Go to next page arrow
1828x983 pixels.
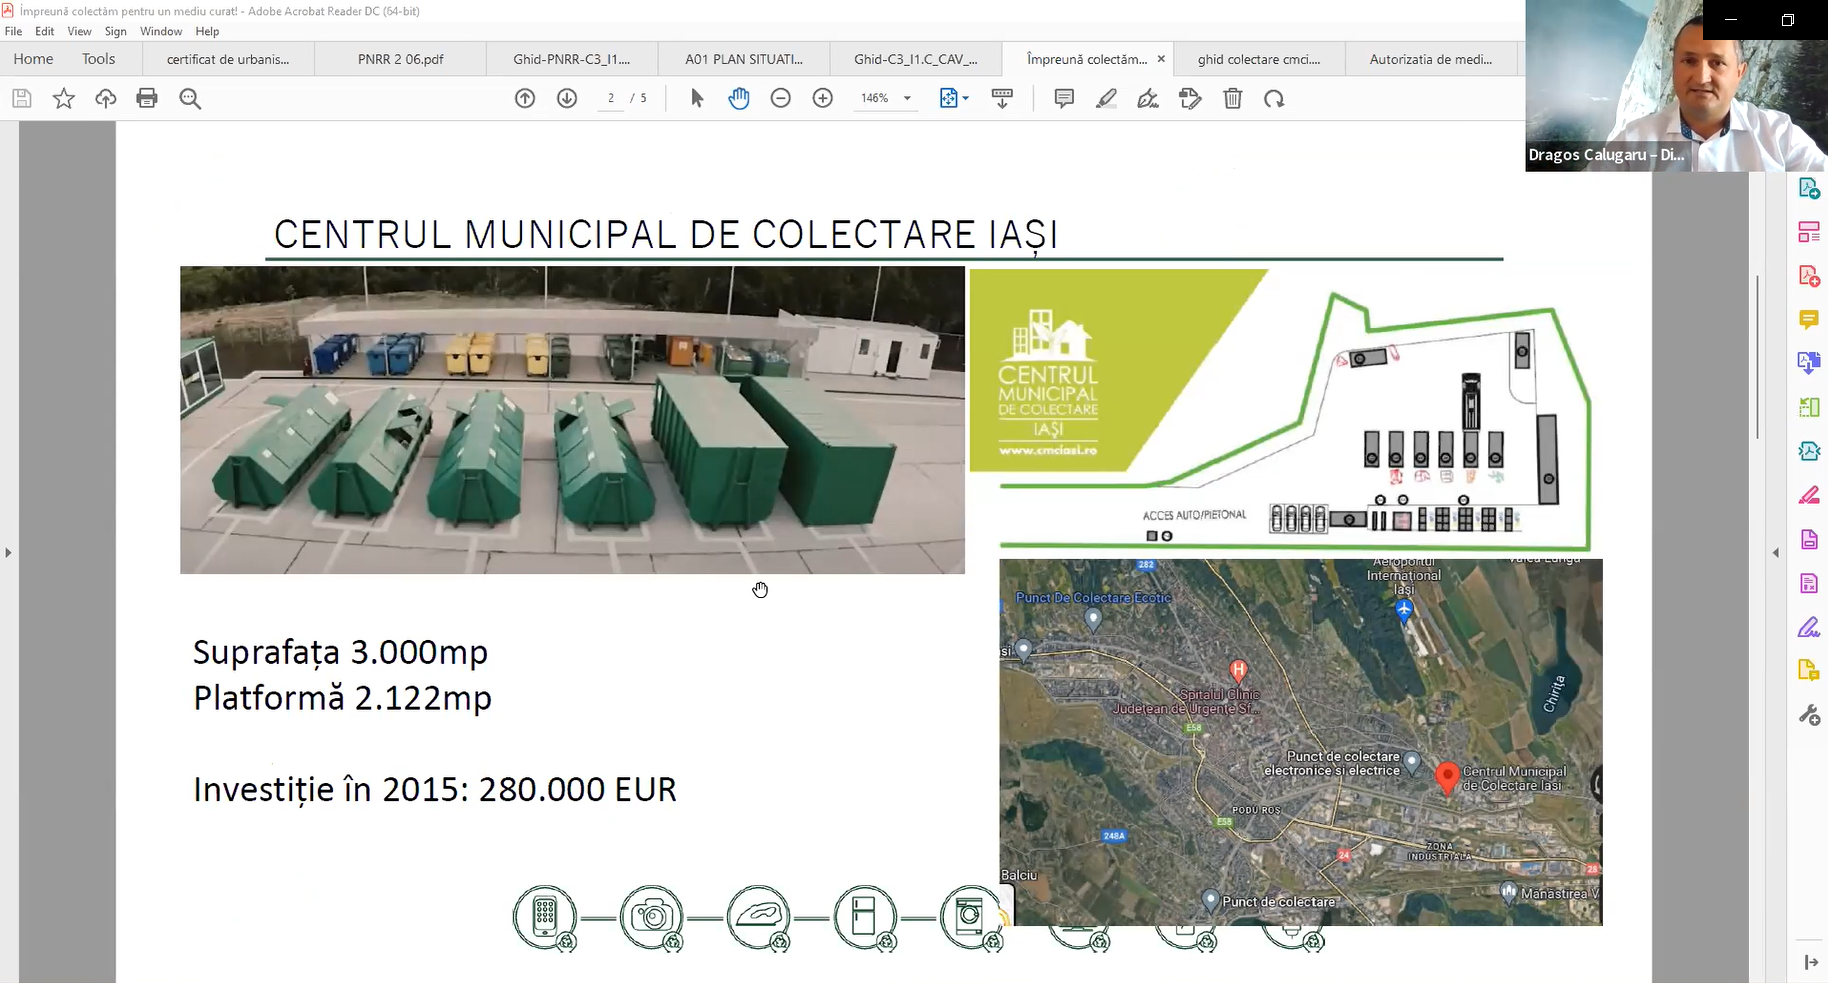point(567,98)
